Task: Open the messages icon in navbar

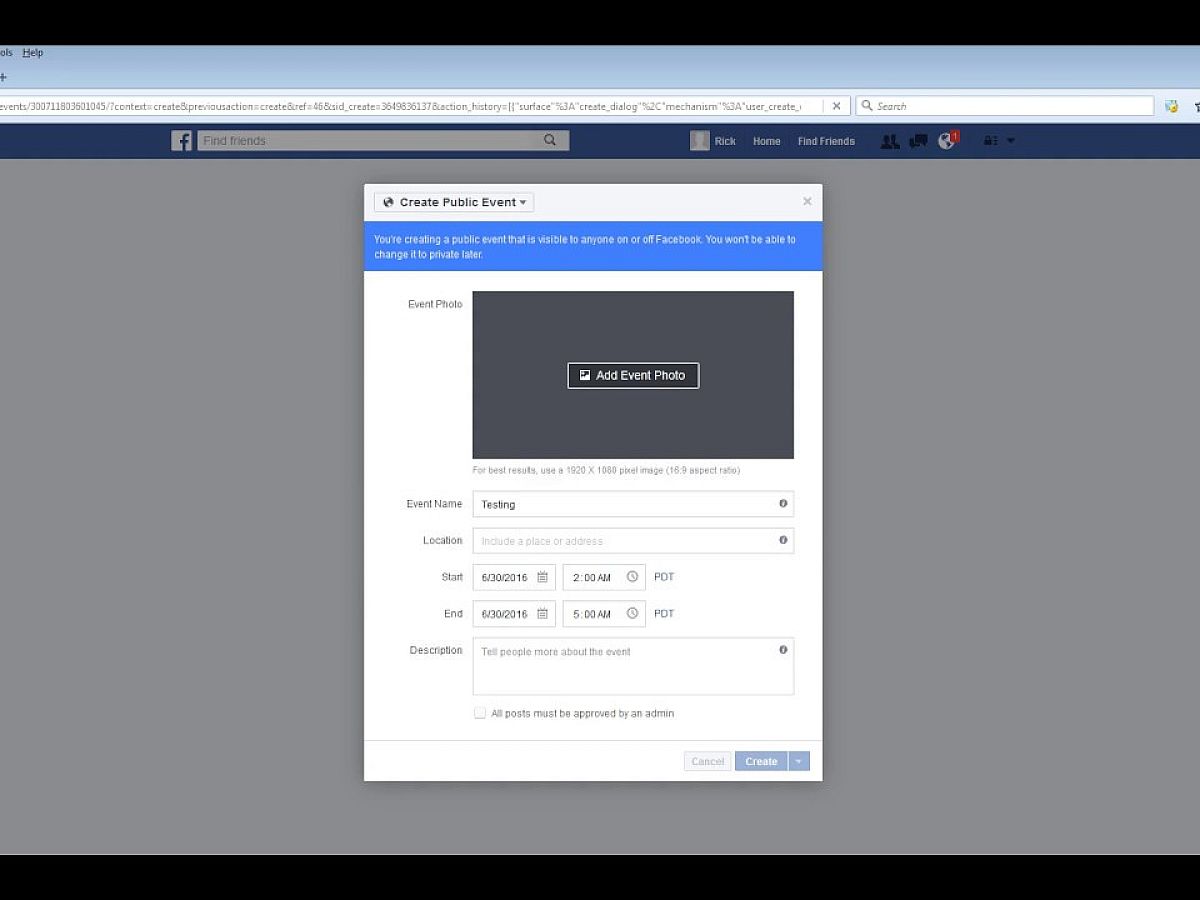Action: [x=918, y=141]
